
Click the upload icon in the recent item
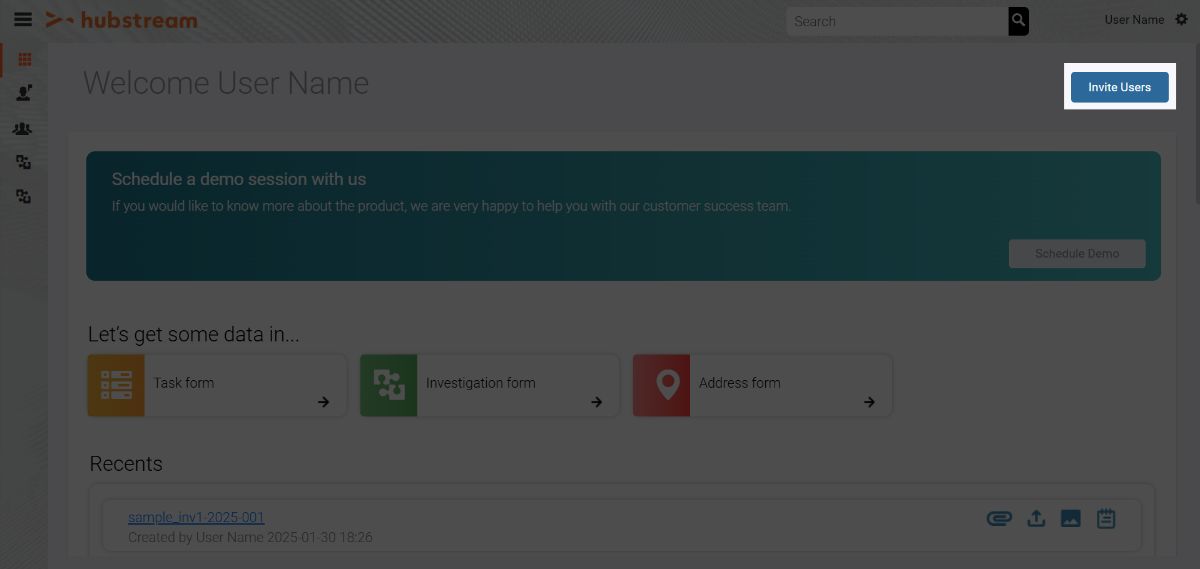1036,518
